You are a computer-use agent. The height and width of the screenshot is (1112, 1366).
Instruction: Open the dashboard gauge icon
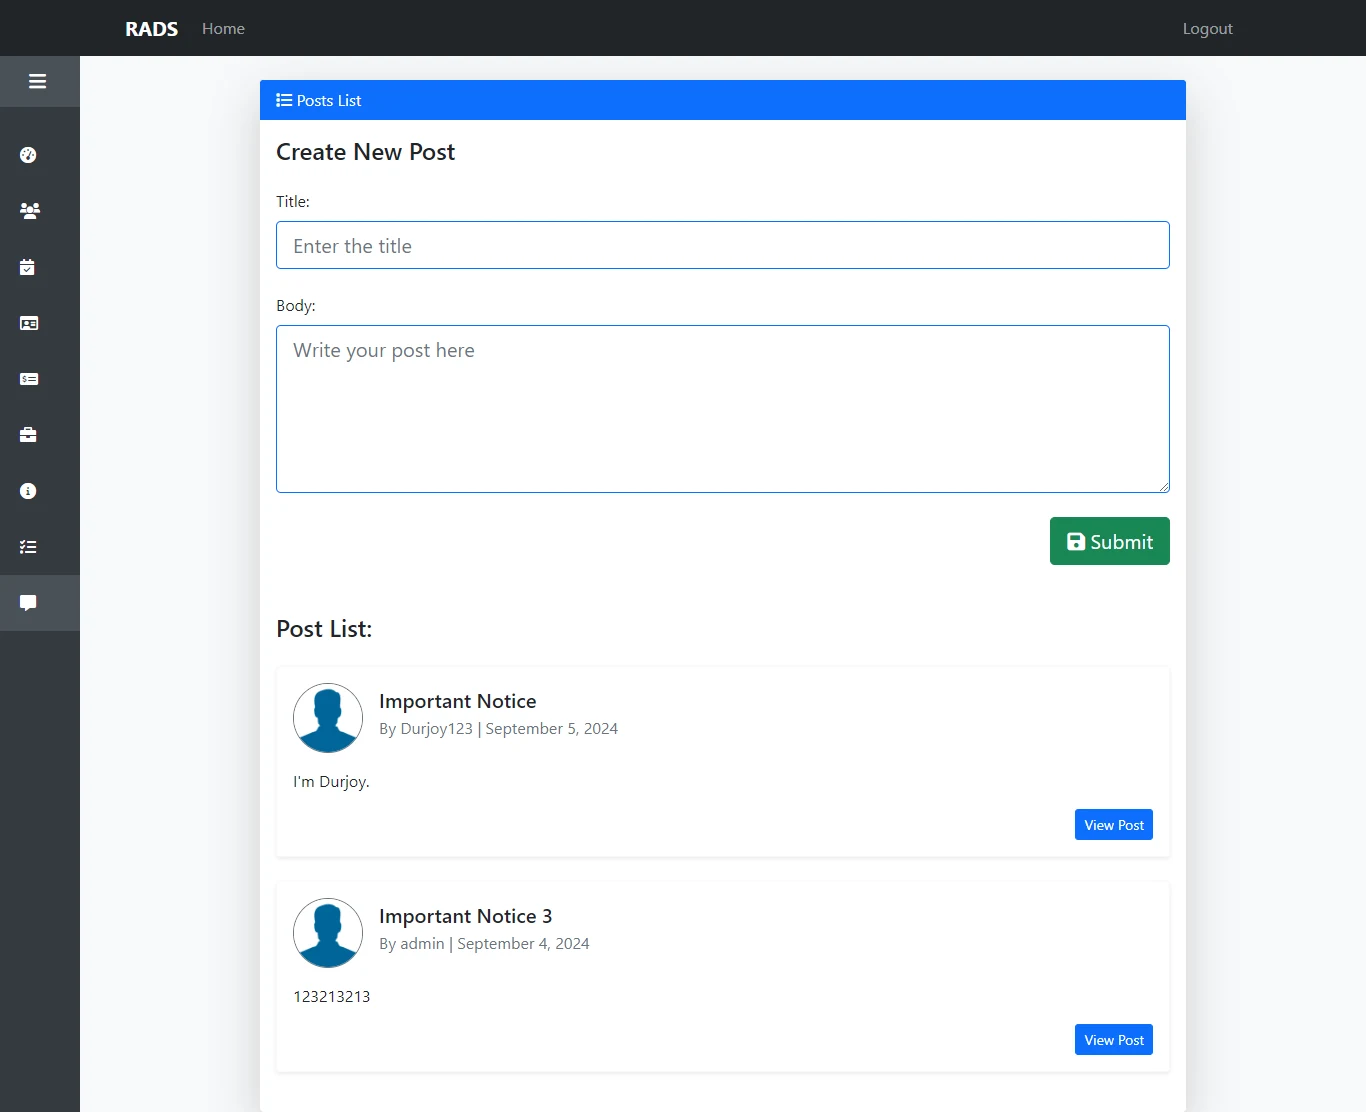28,155
